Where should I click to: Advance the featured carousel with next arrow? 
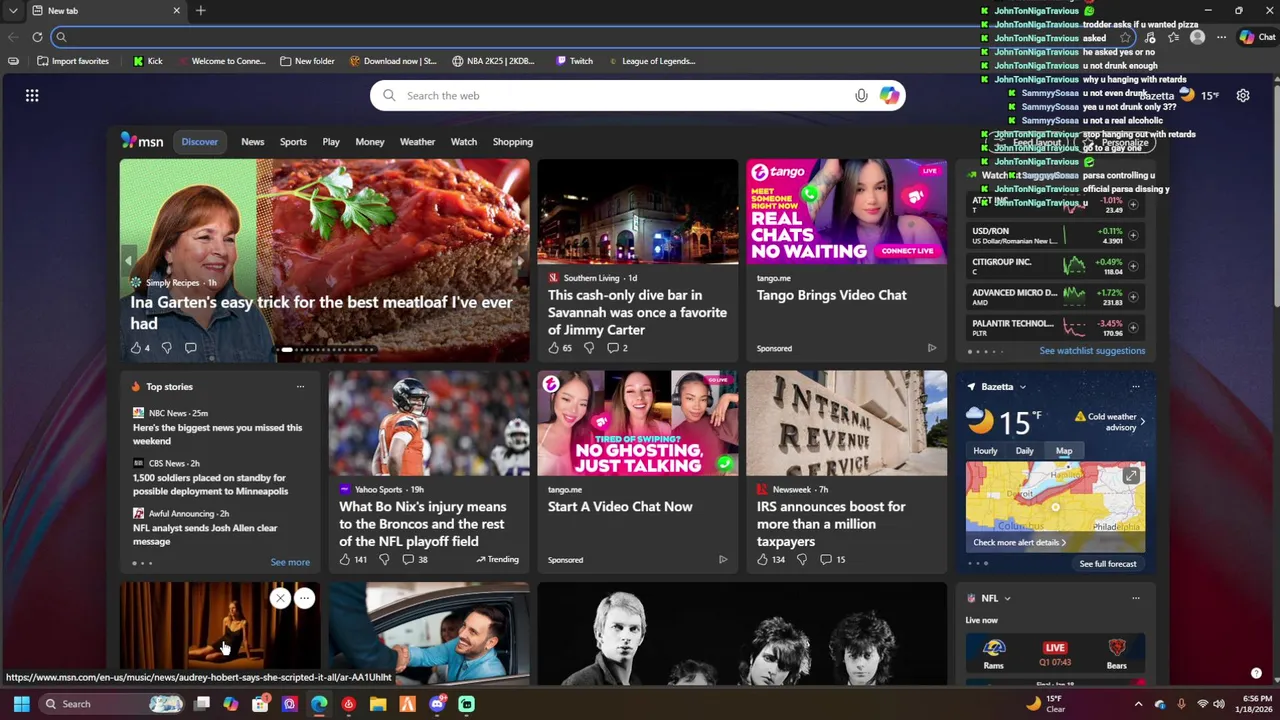(x=519, y=260)
